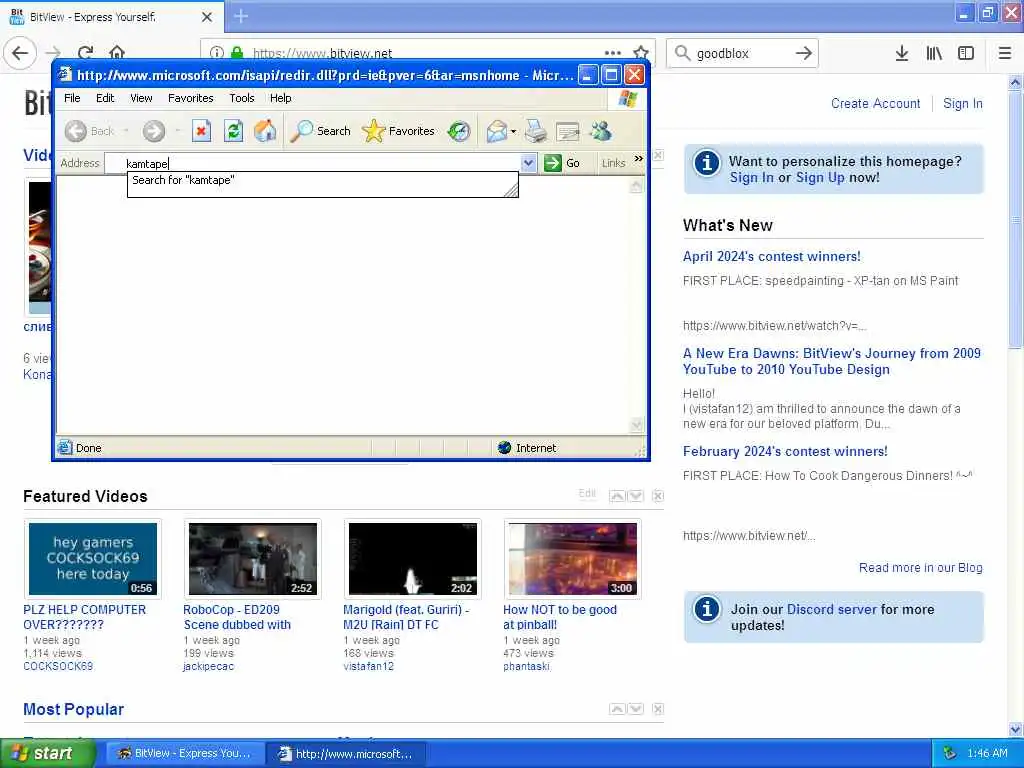Open the Discord server link
1024x768 pixels.
tap(831, 609)
